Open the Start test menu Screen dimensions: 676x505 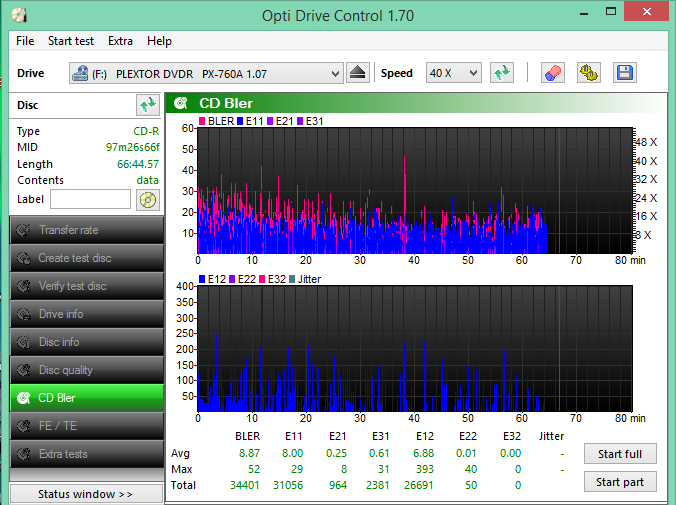(x=71, y=41)
